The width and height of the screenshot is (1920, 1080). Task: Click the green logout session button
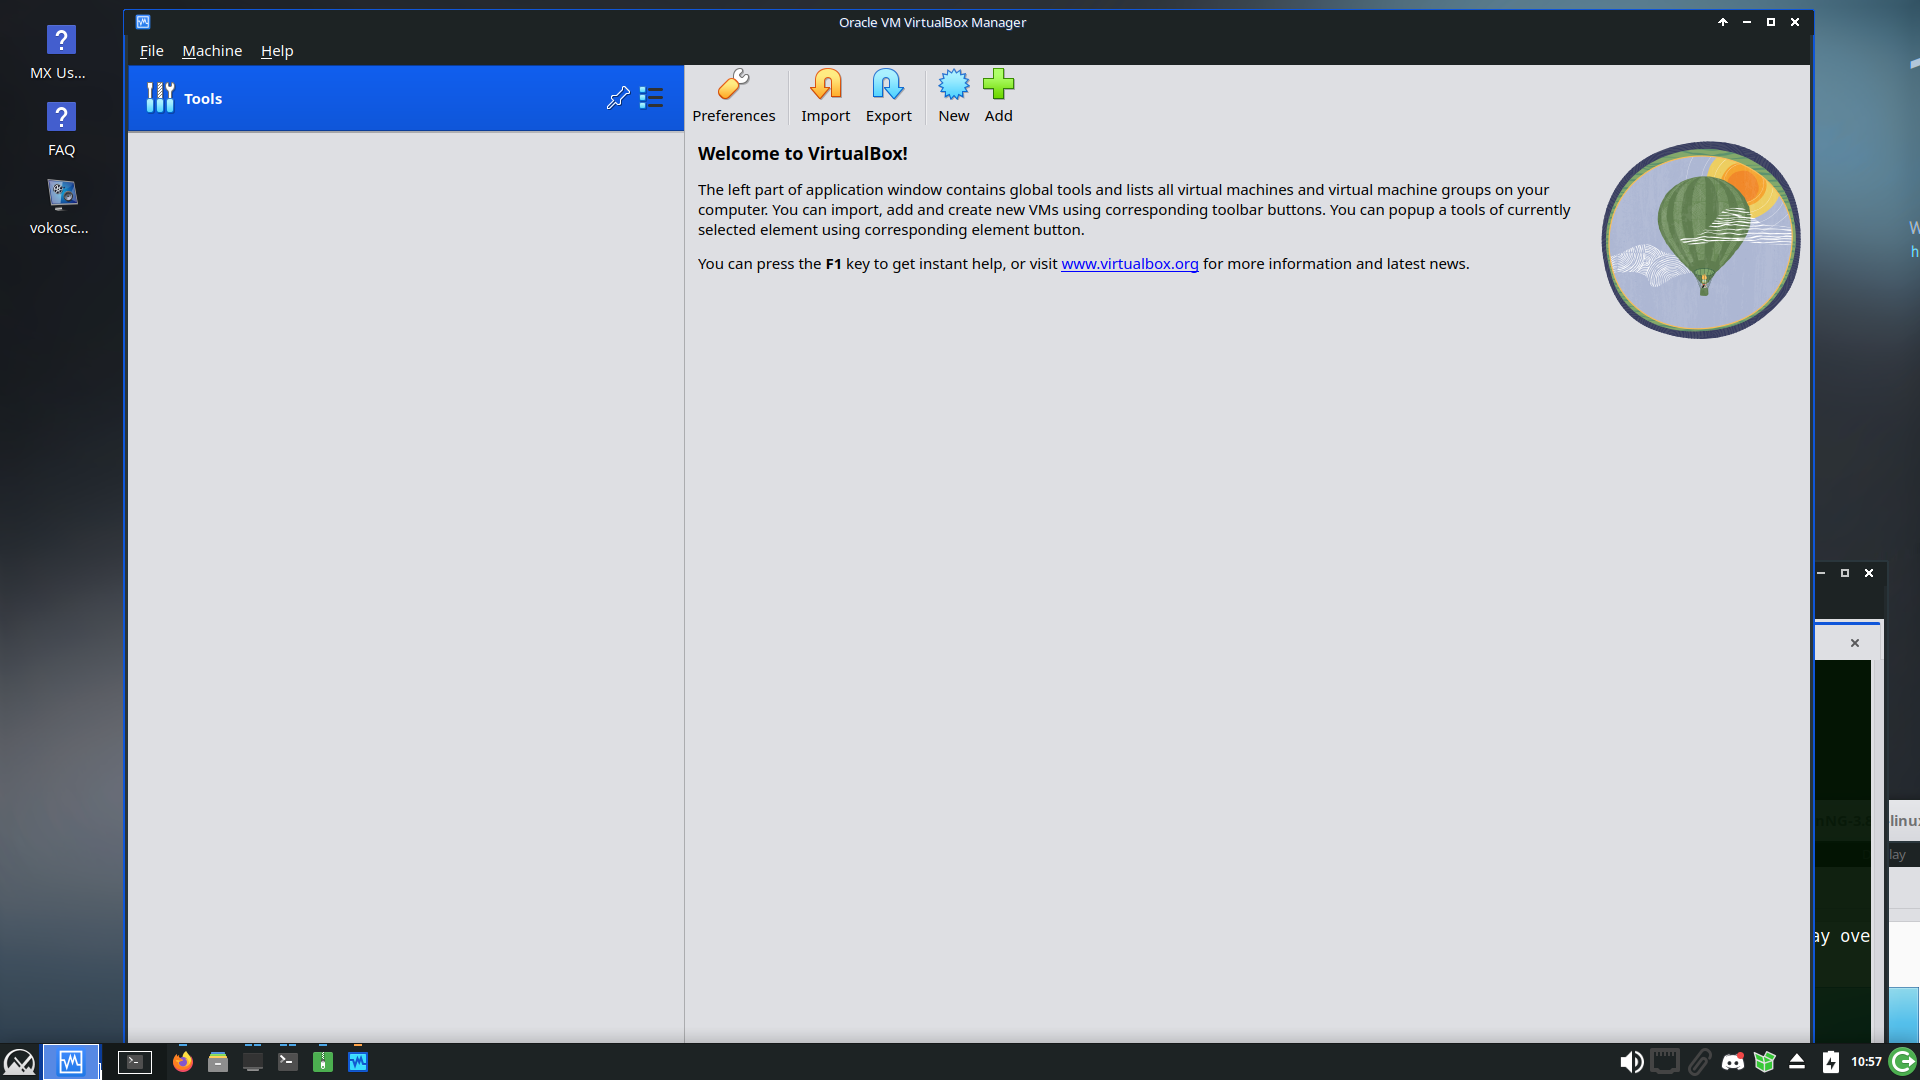(1902, 1062)
